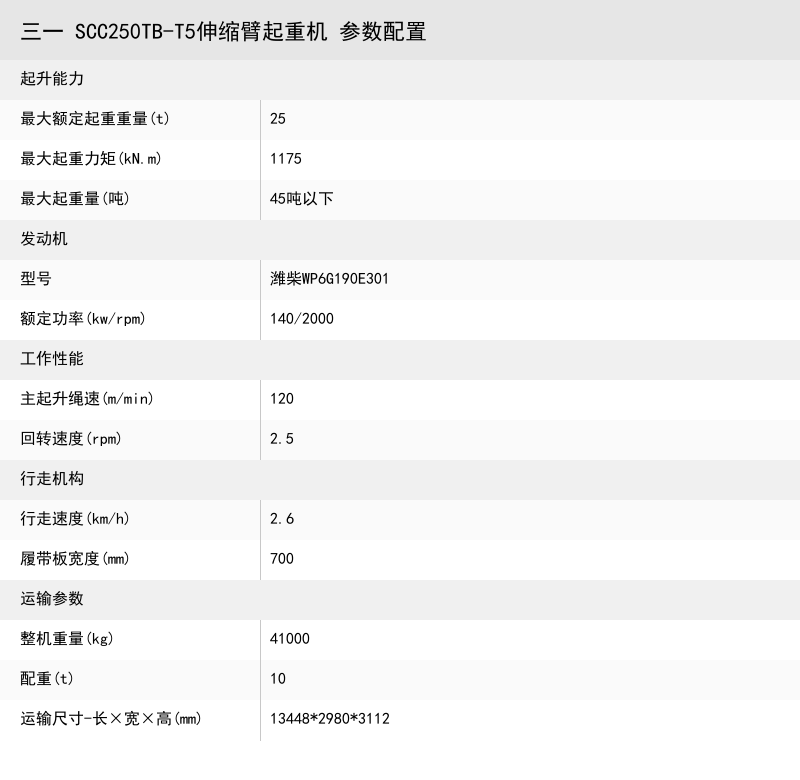Select the value 25 in the table
Screen dimensions: 800x780
275,119
